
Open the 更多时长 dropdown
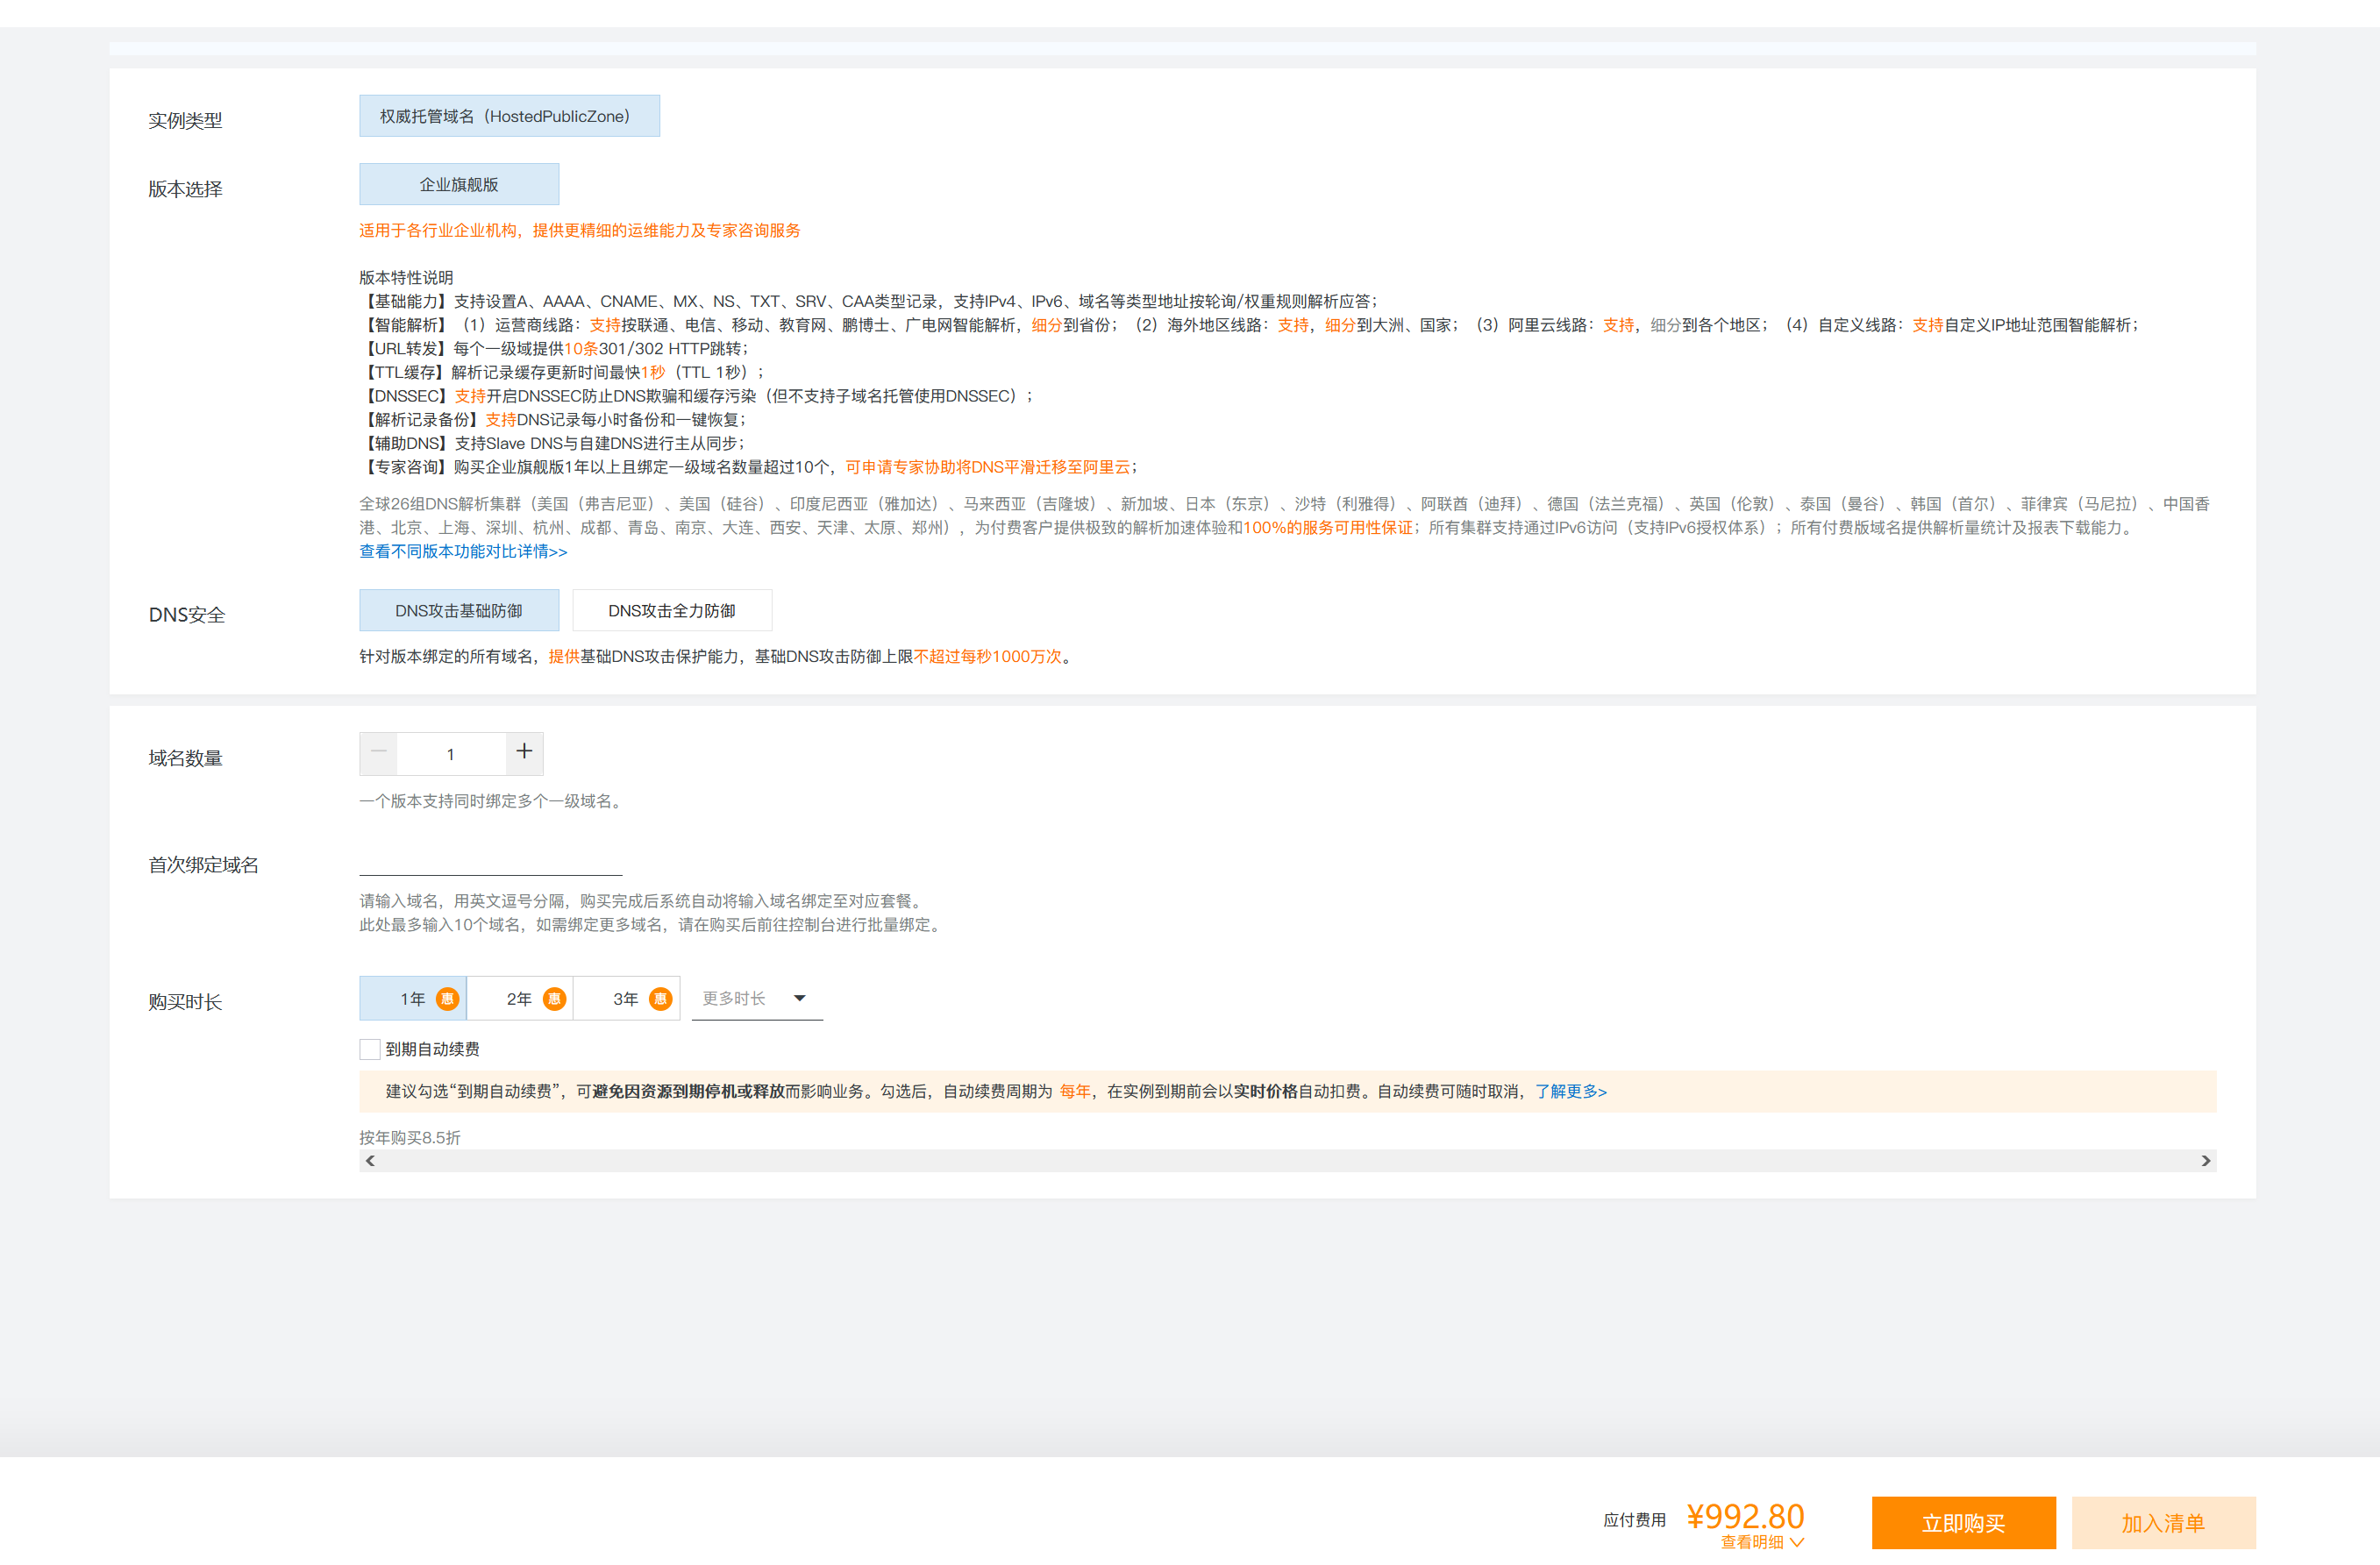pos(756,998)
